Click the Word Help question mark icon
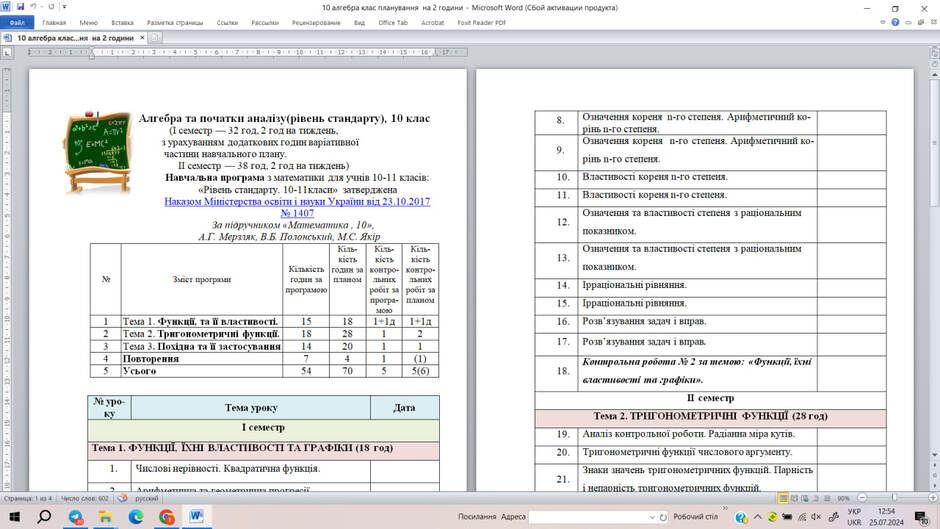Screen dimensions: 940x529 pos(895,22)
